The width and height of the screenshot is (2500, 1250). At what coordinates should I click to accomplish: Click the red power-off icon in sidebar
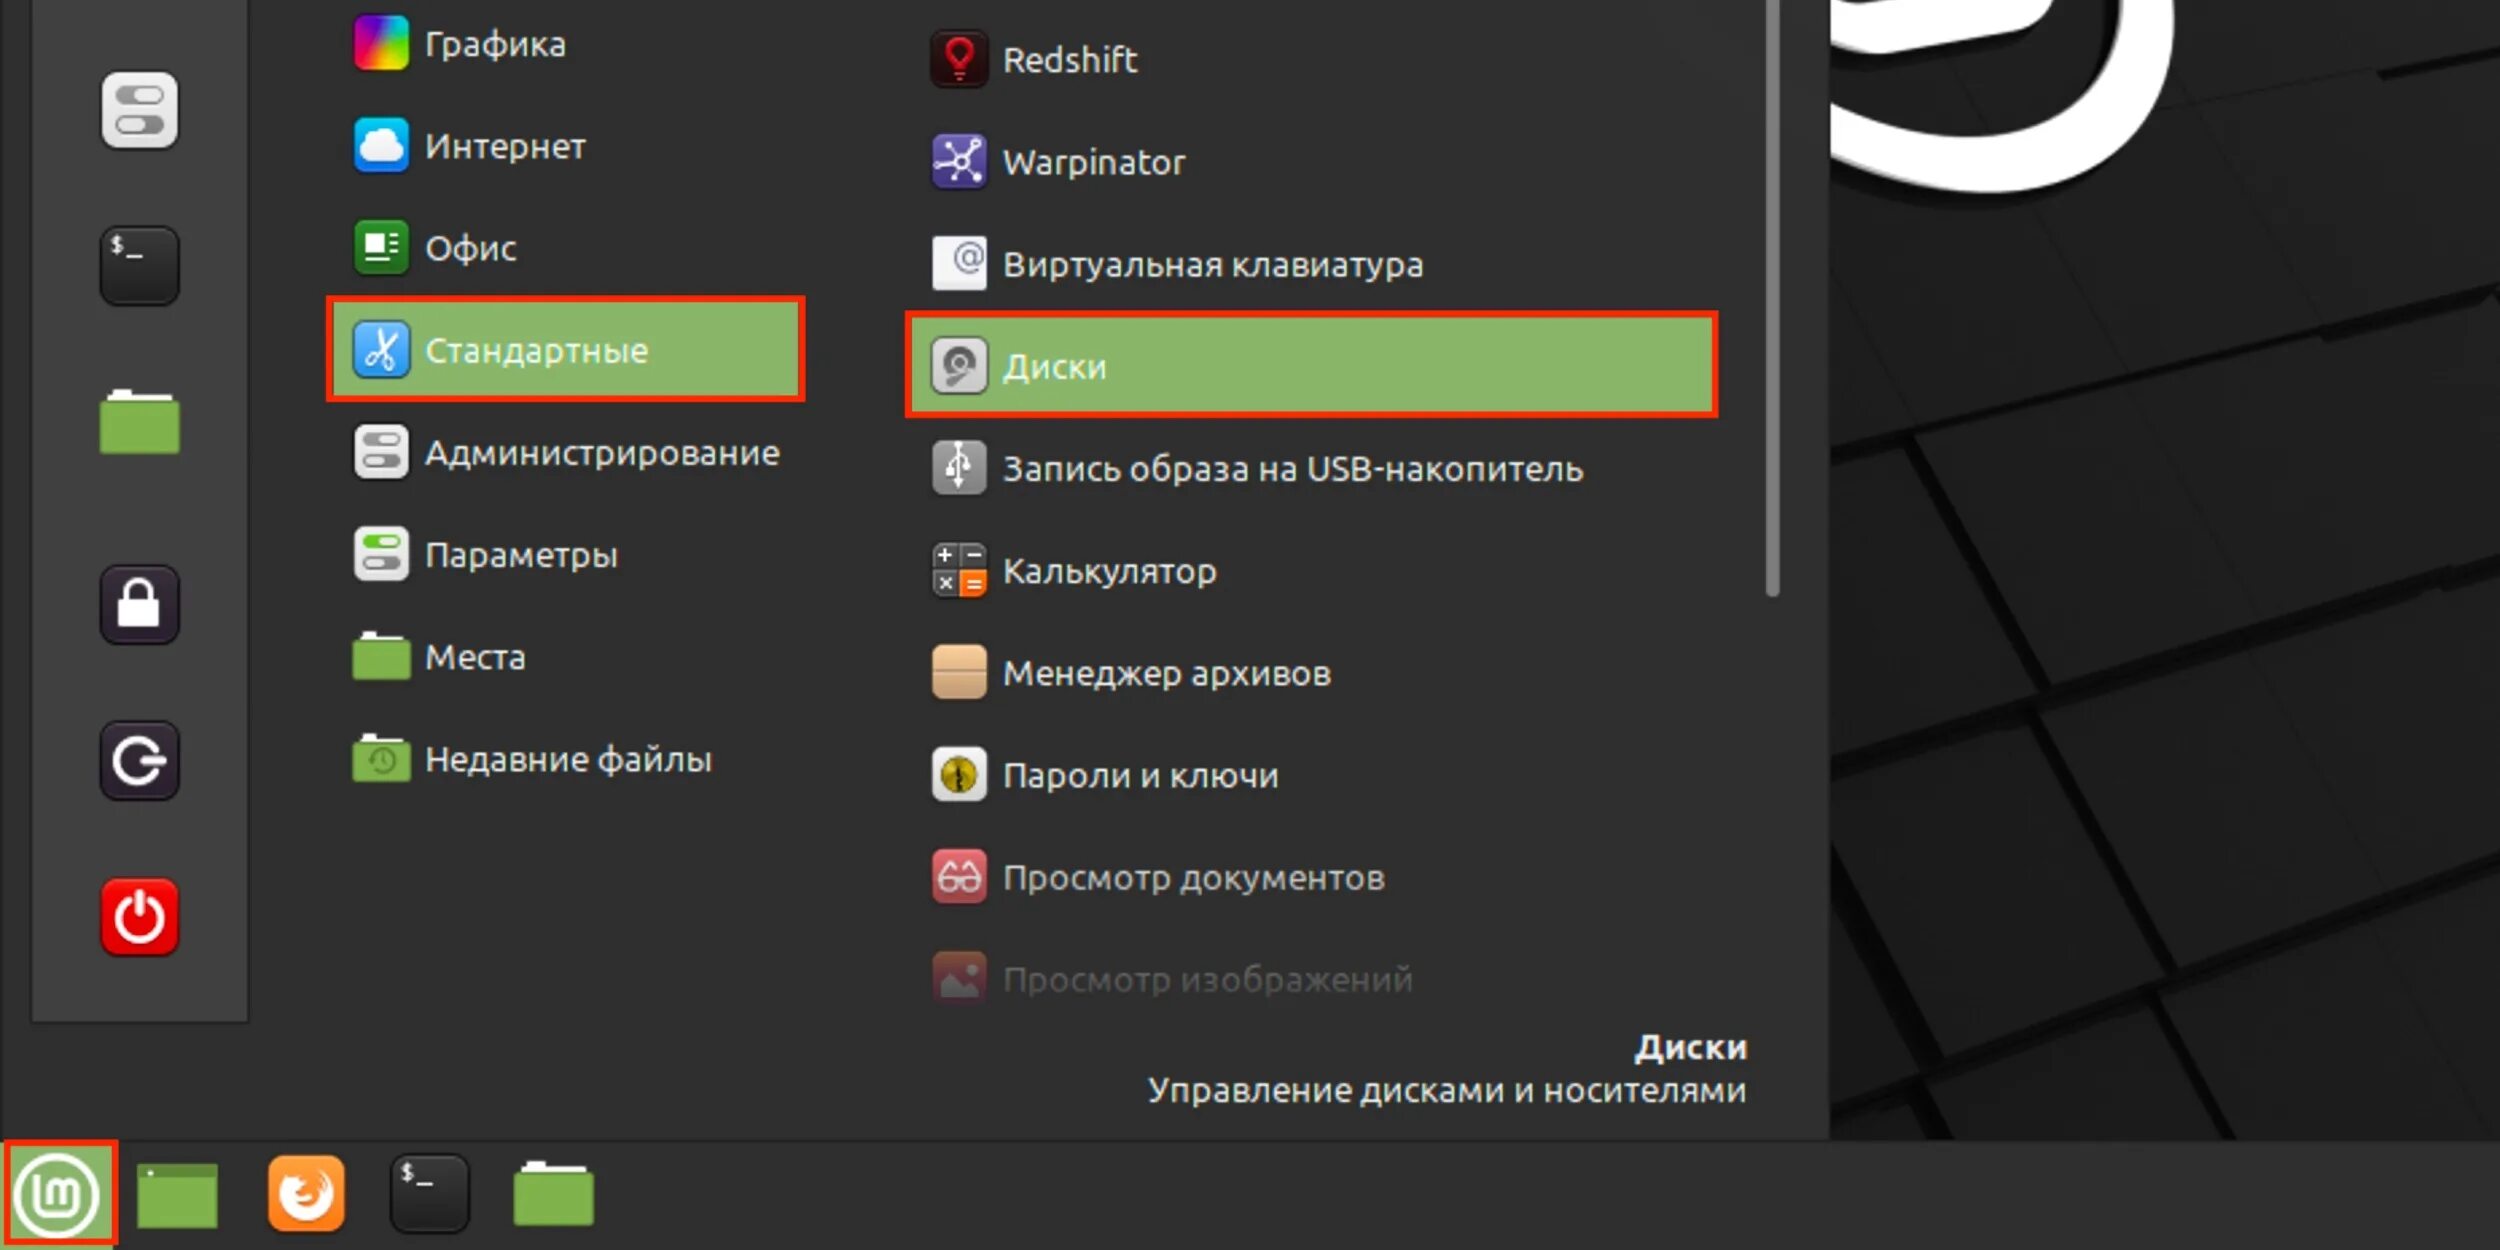point(139,917)
